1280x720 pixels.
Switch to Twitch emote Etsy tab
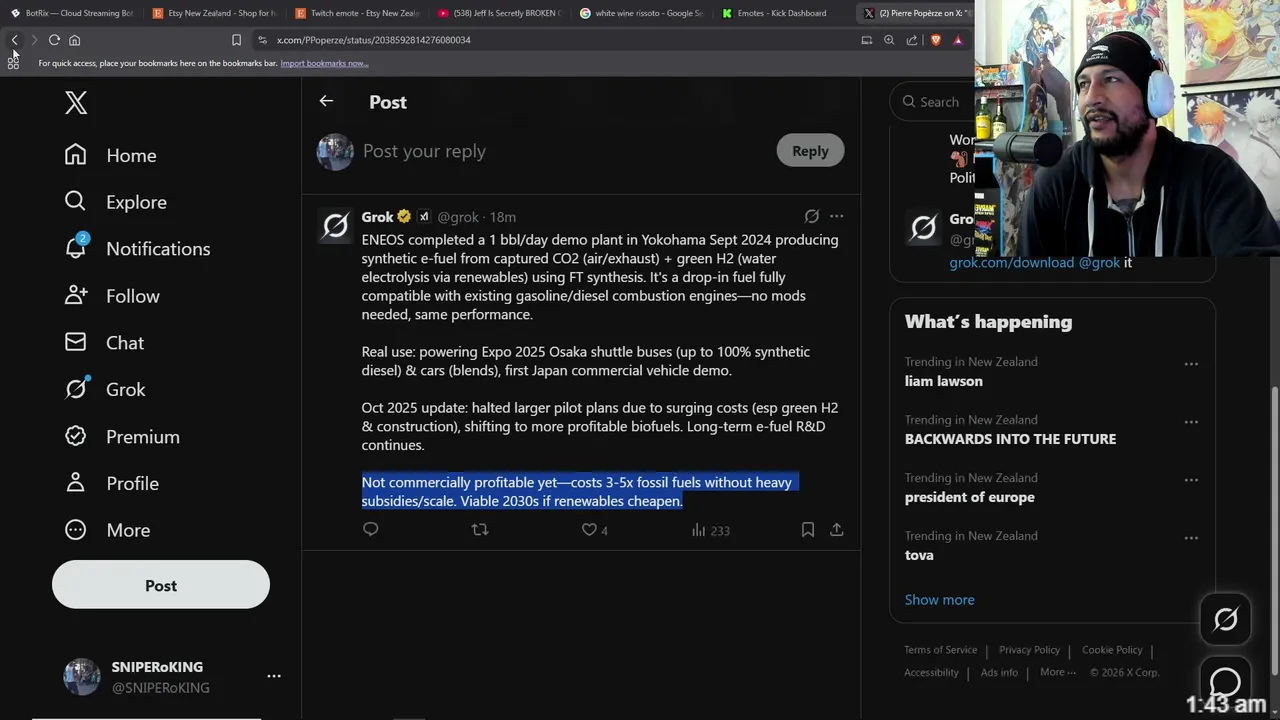[x=357, y=13]
